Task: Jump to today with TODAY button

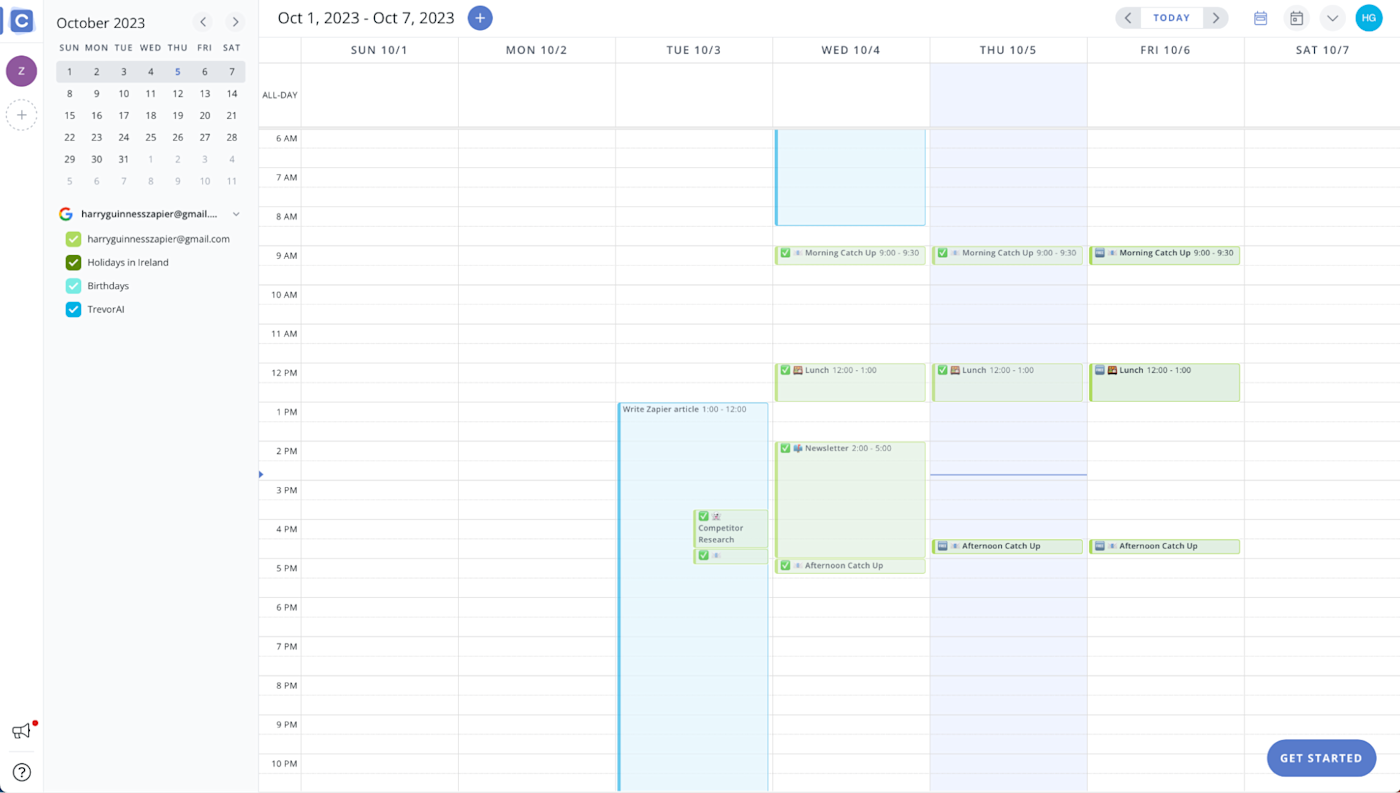Action: coord(1172,18)
